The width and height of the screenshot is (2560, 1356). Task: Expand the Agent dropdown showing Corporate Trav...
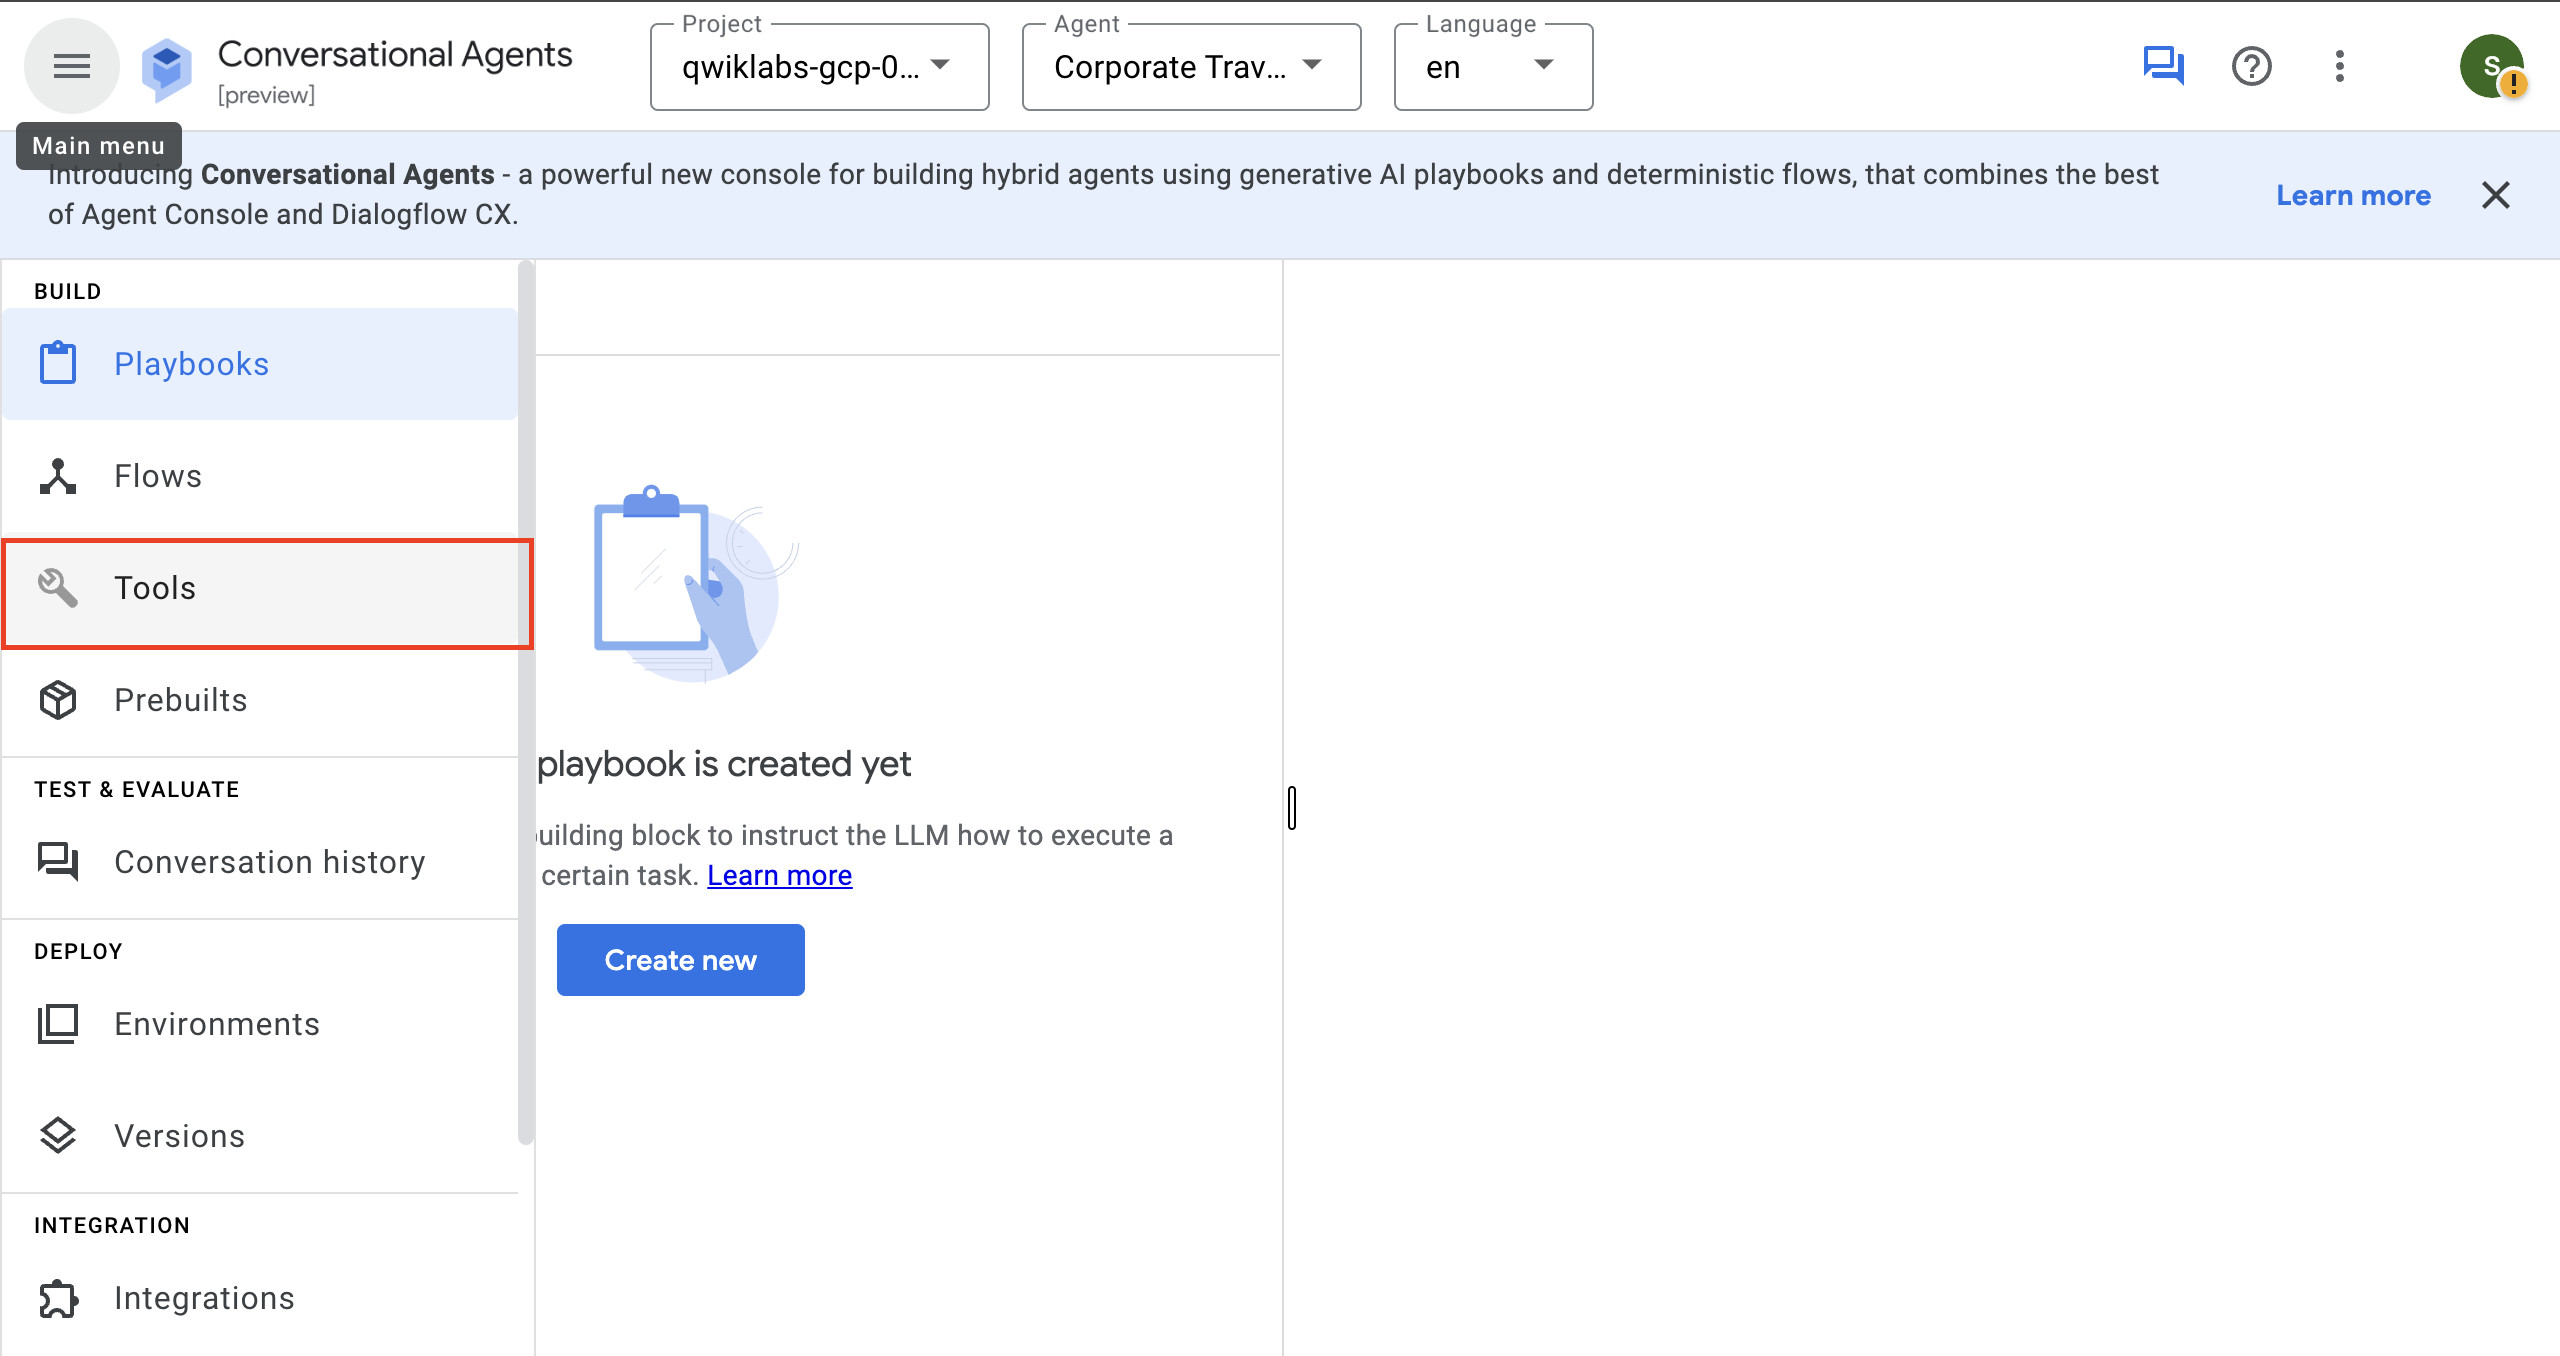pos(1191,67)
